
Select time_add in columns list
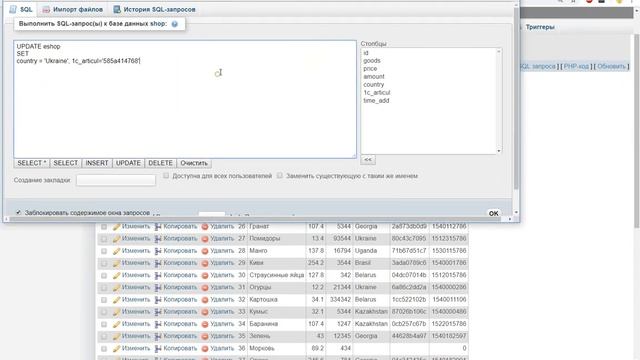tap(376, 100)
